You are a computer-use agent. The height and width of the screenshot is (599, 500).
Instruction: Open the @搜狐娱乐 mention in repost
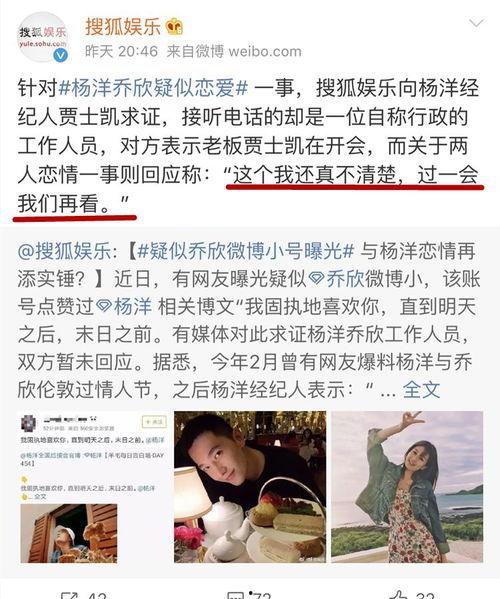coord(64,252)
